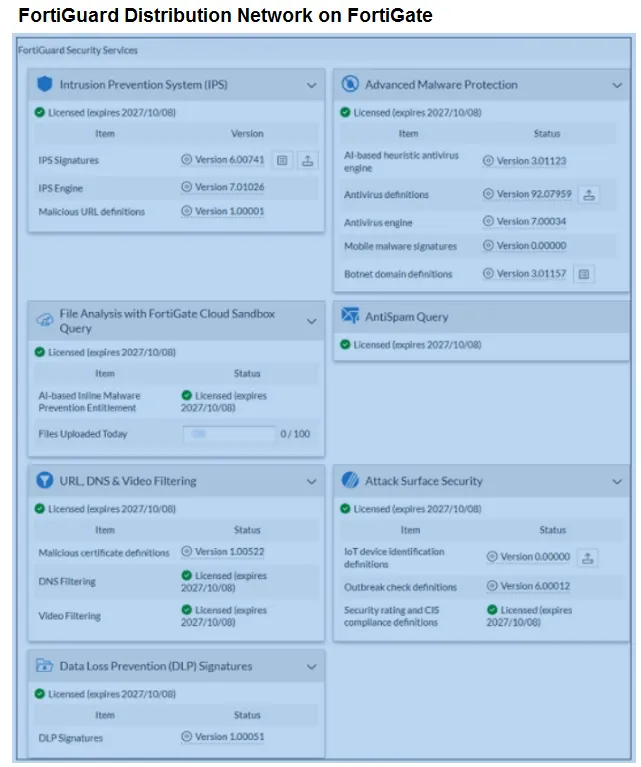641x767 pixels.
Task: Collapse the File Analysis Cloud Sandbox section
Action: (x=311, y=321)
